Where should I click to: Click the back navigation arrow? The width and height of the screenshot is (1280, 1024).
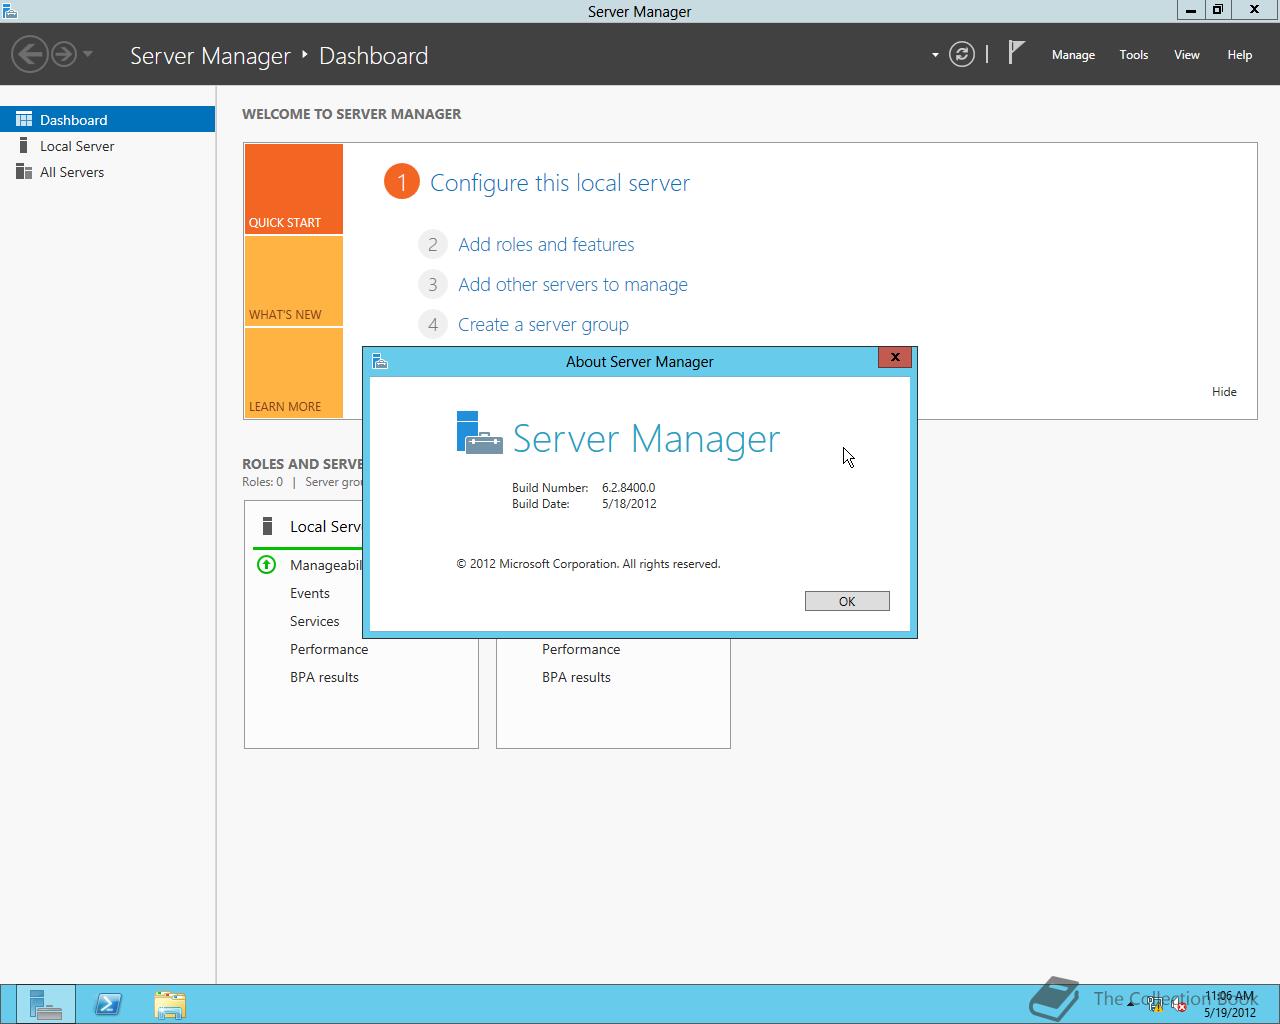click(x=31, y=54)
